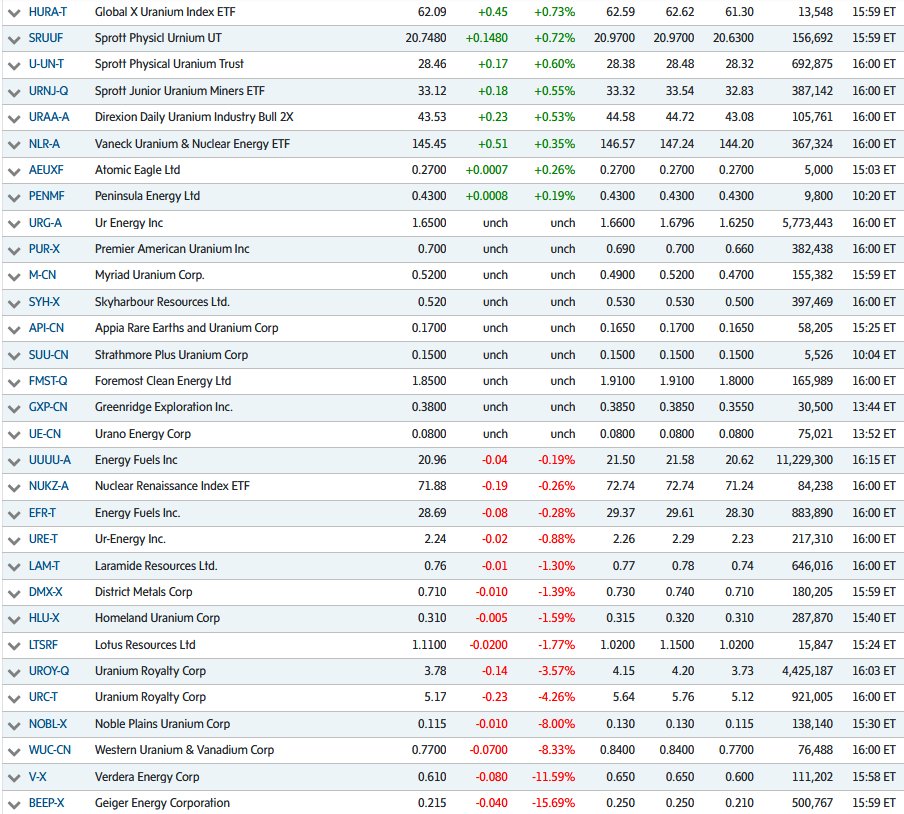The height and width of the screenshot is (814, 904).
Task: Expand the U-UN-T row chevron
Action: pos(13,64)
